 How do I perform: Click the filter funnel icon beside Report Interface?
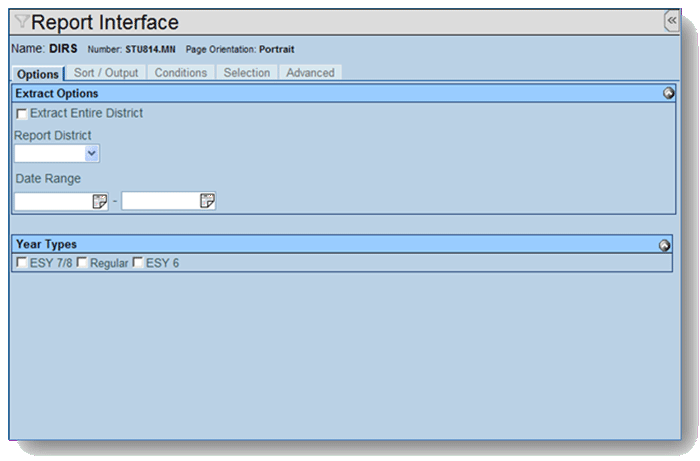point(22,22)
